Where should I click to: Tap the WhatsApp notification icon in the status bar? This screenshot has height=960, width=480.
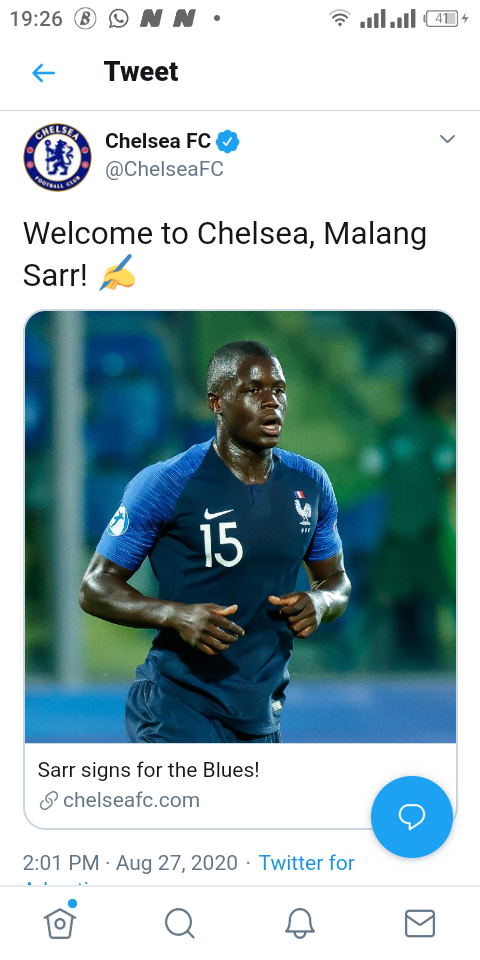118,19
